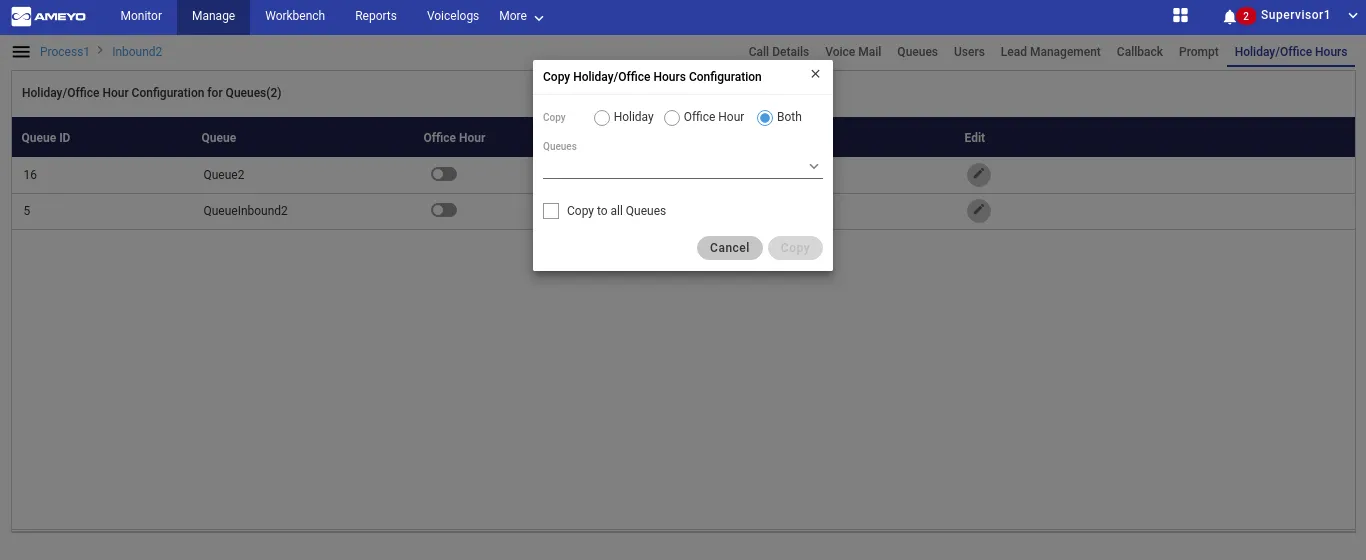This screenshot has height=560, width=1366.
Task: Open the Manage menu
Action: pyautogui.click(x=213, y=16)
